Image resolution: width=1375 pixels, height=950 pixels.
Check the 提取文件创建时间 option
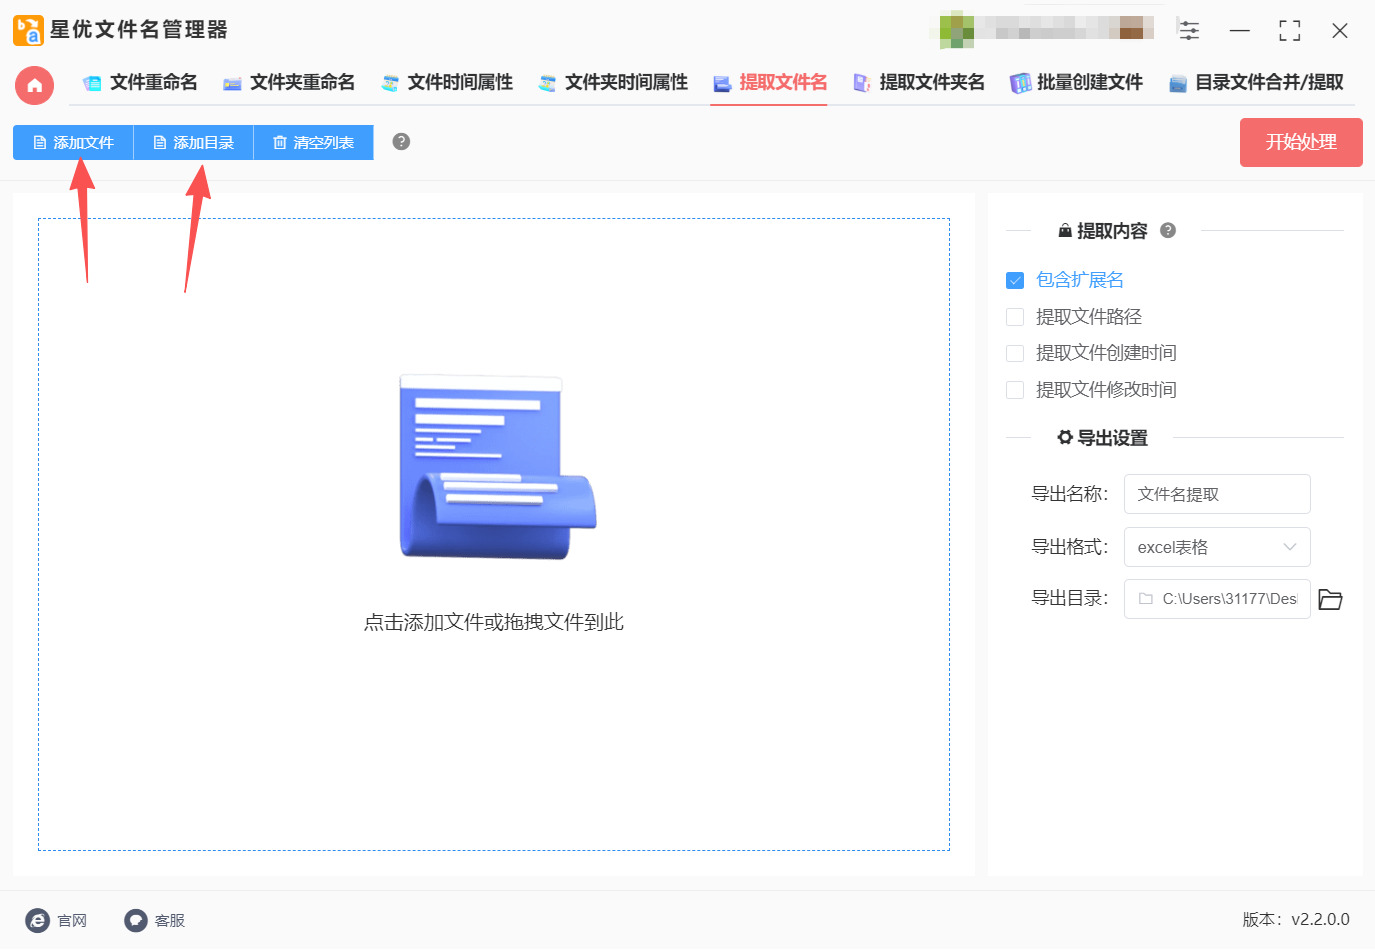point(1015,352)
